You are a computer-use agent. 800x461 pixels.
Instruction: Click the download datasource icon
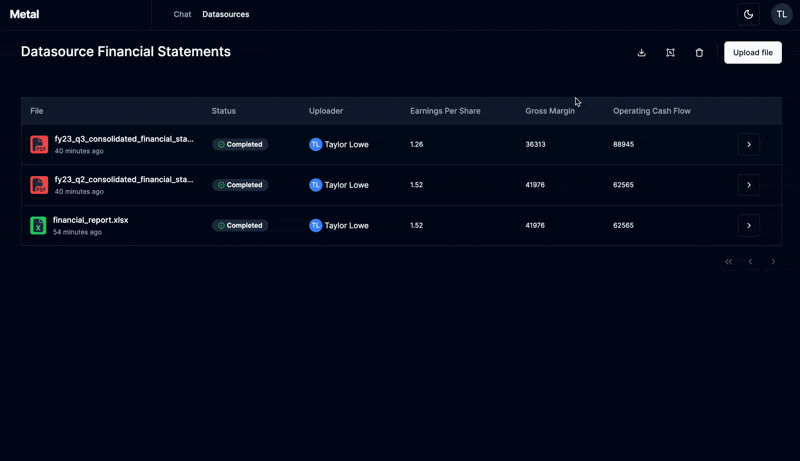pyautogui.click(x=641, y=53)
